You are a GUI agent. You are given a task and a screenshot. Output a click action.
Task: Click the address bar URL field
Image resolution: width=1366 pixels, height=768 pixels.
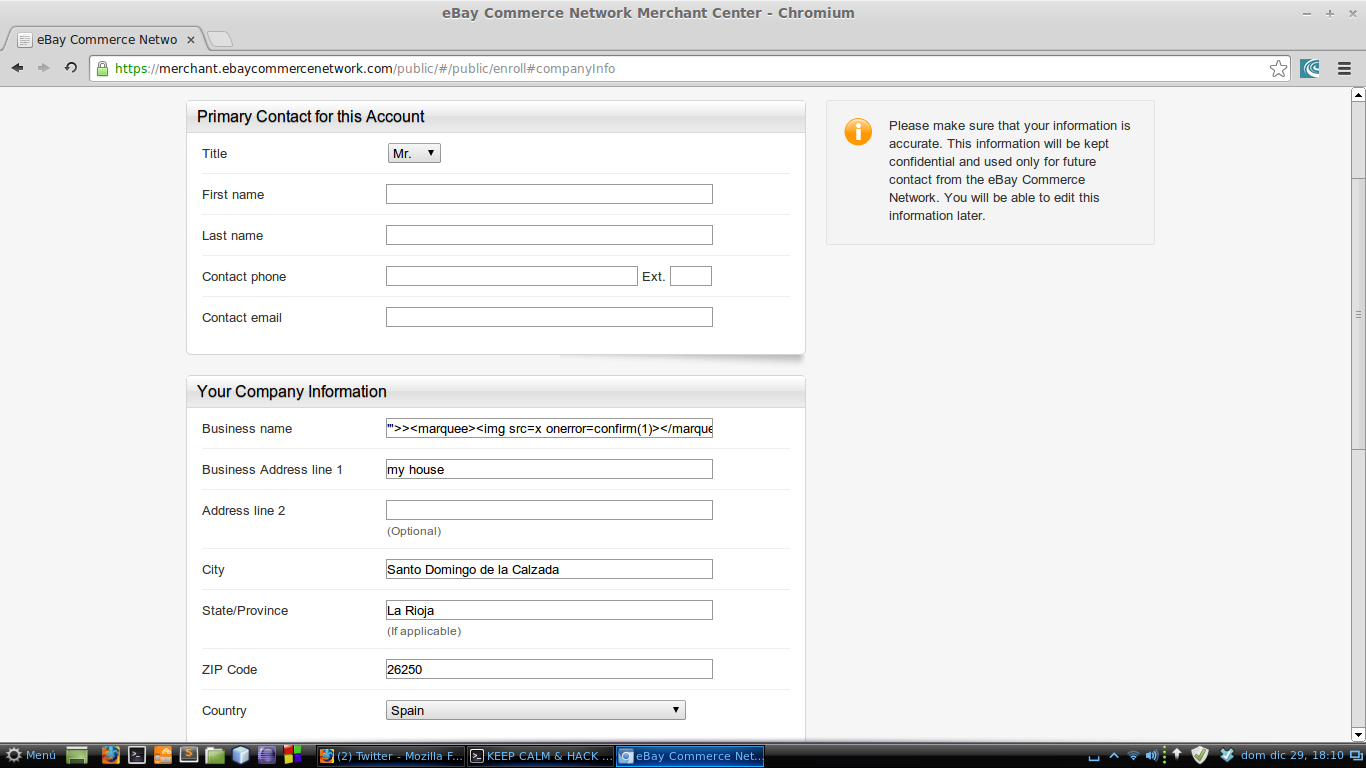(x=690, y=68)
